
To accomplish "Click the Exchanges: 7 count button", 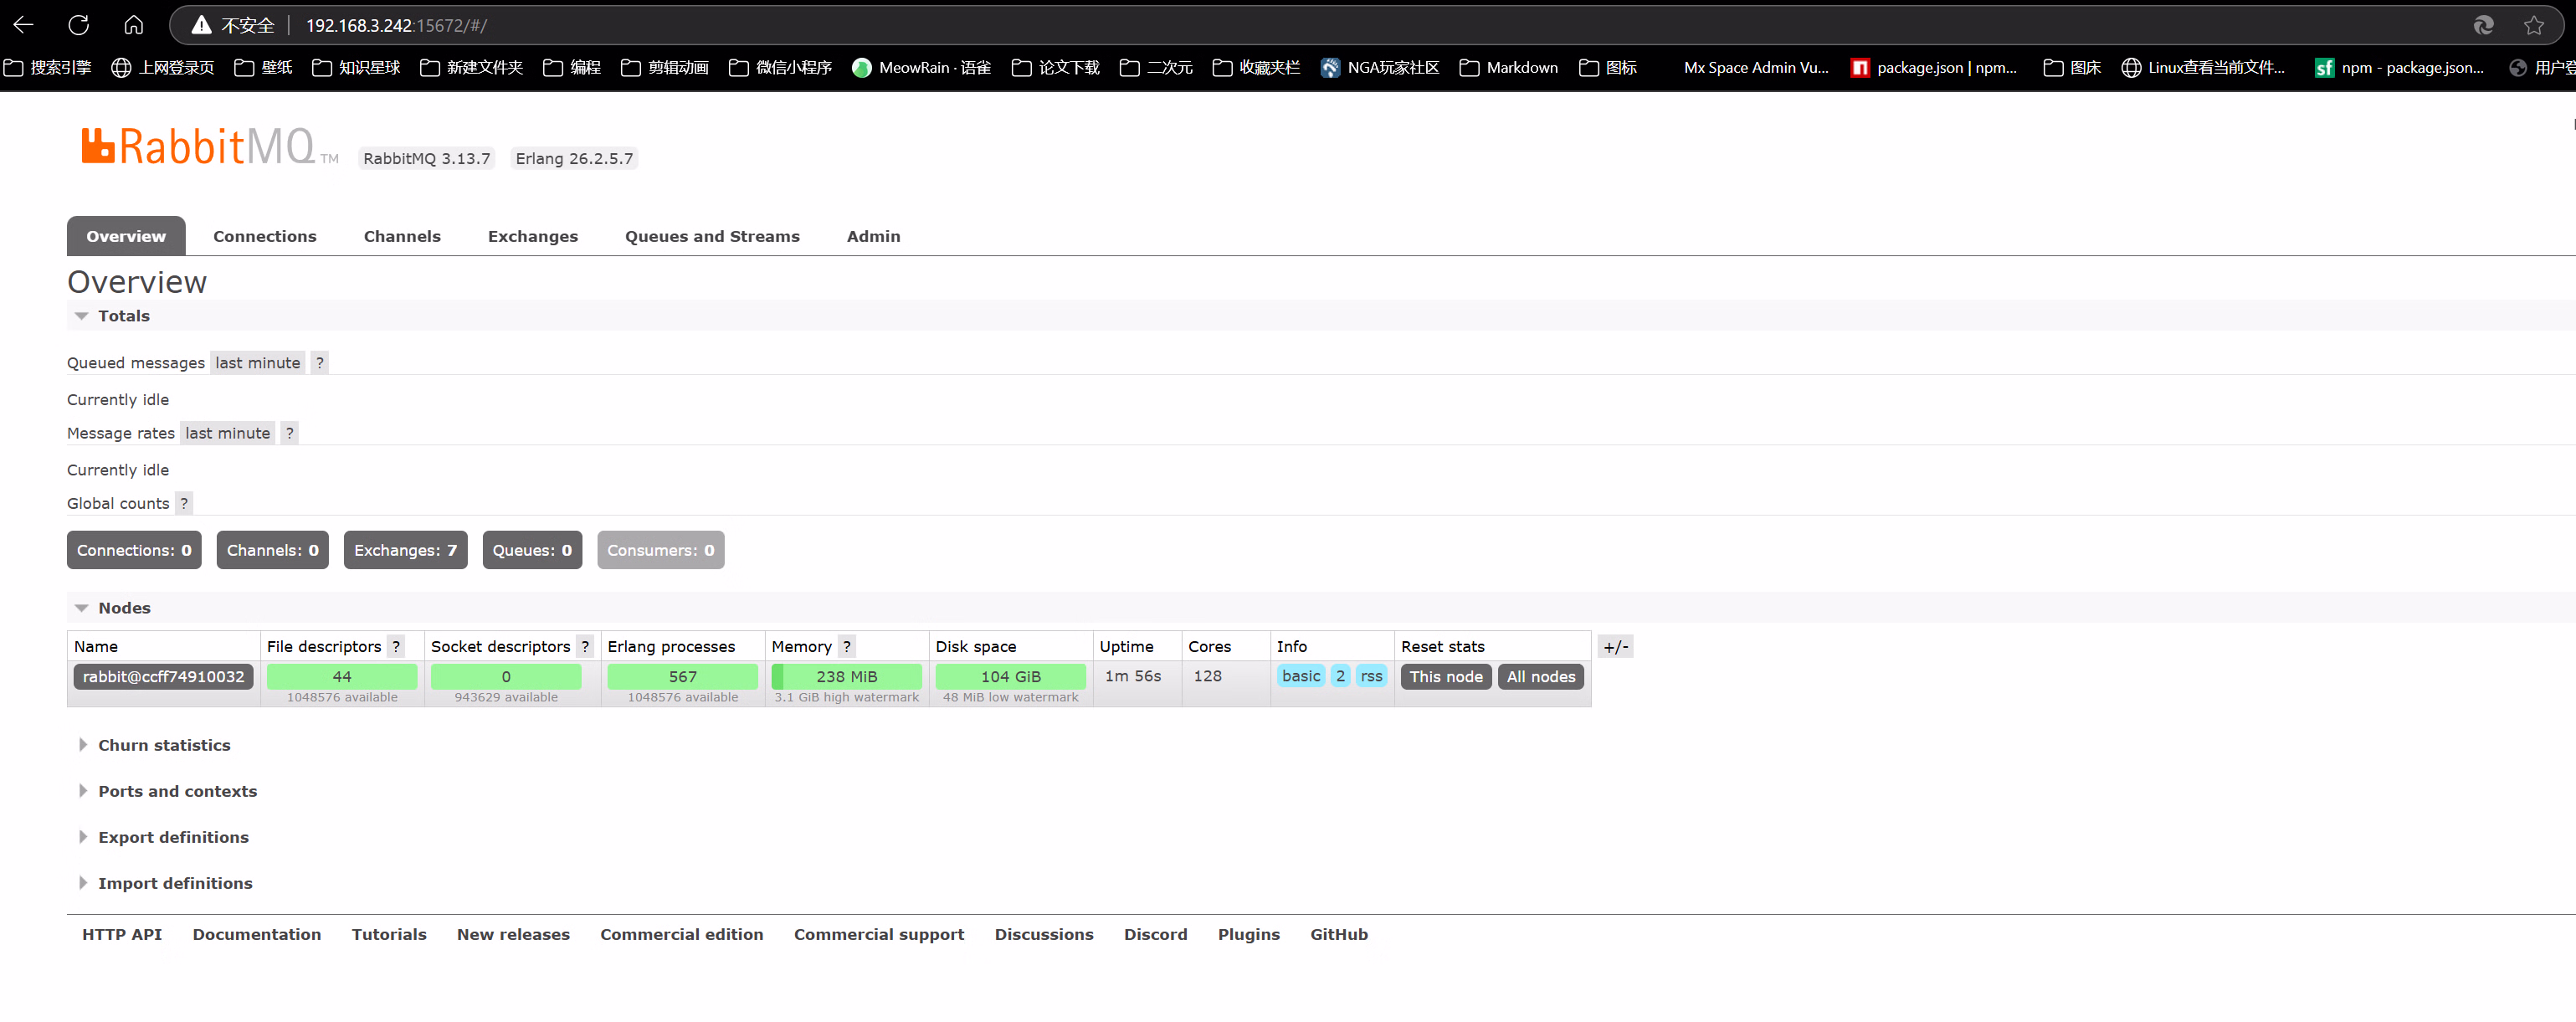I will (405, 550).
